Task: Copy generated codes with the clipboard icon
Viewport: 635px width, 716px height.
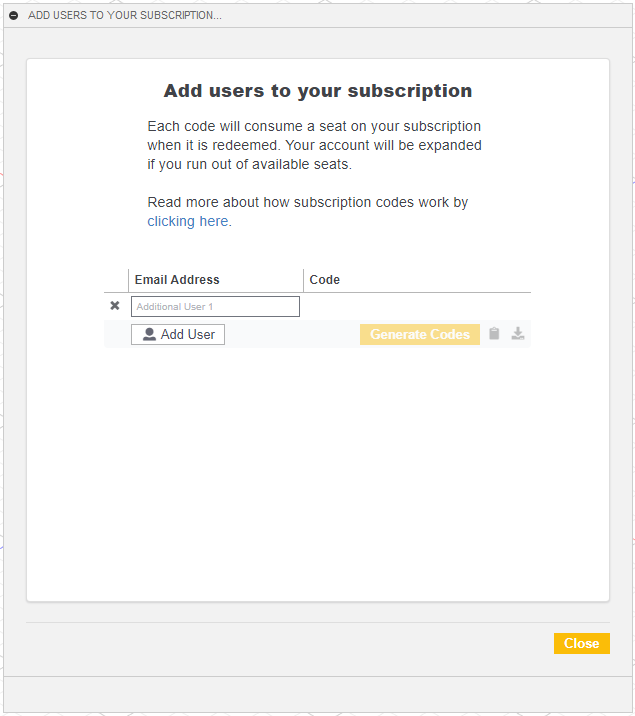Action: 494,334
